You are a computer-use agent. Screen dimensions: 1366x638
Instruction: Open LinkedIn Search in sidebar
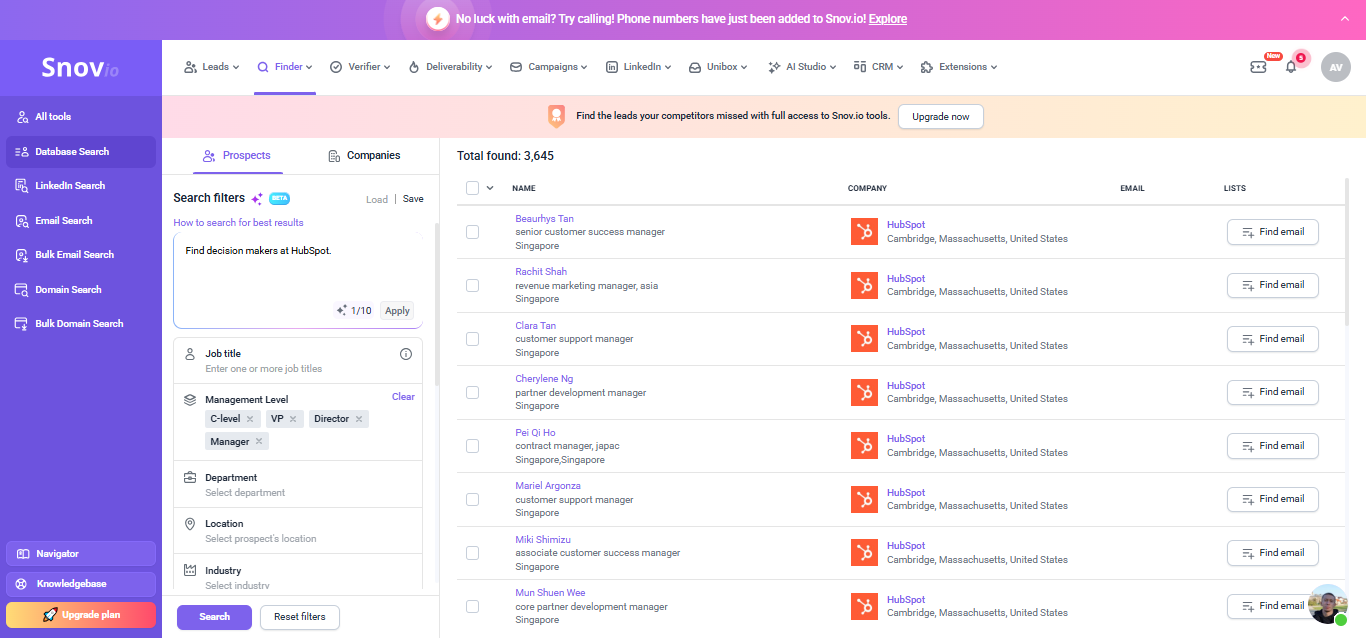pyautogui.click(x=81, y=186)
